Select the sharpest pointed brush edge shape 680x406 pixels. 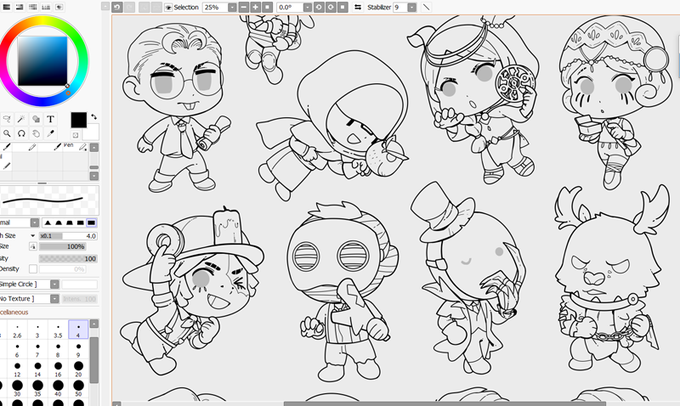[48, 223]
